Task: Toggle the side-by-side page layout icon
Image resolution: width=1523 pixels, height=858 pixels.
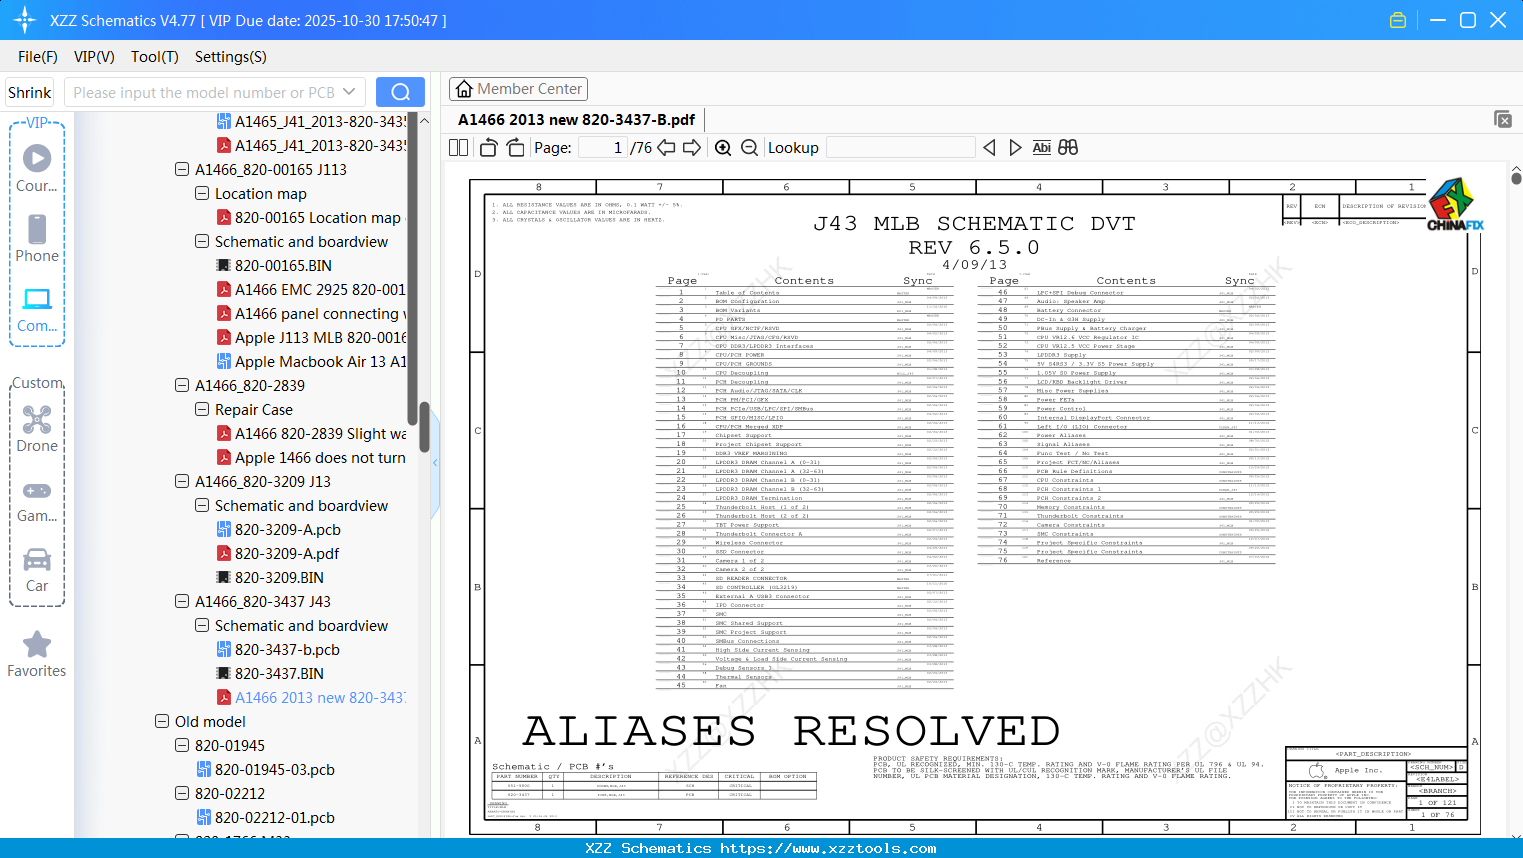Action: [458, 148]
